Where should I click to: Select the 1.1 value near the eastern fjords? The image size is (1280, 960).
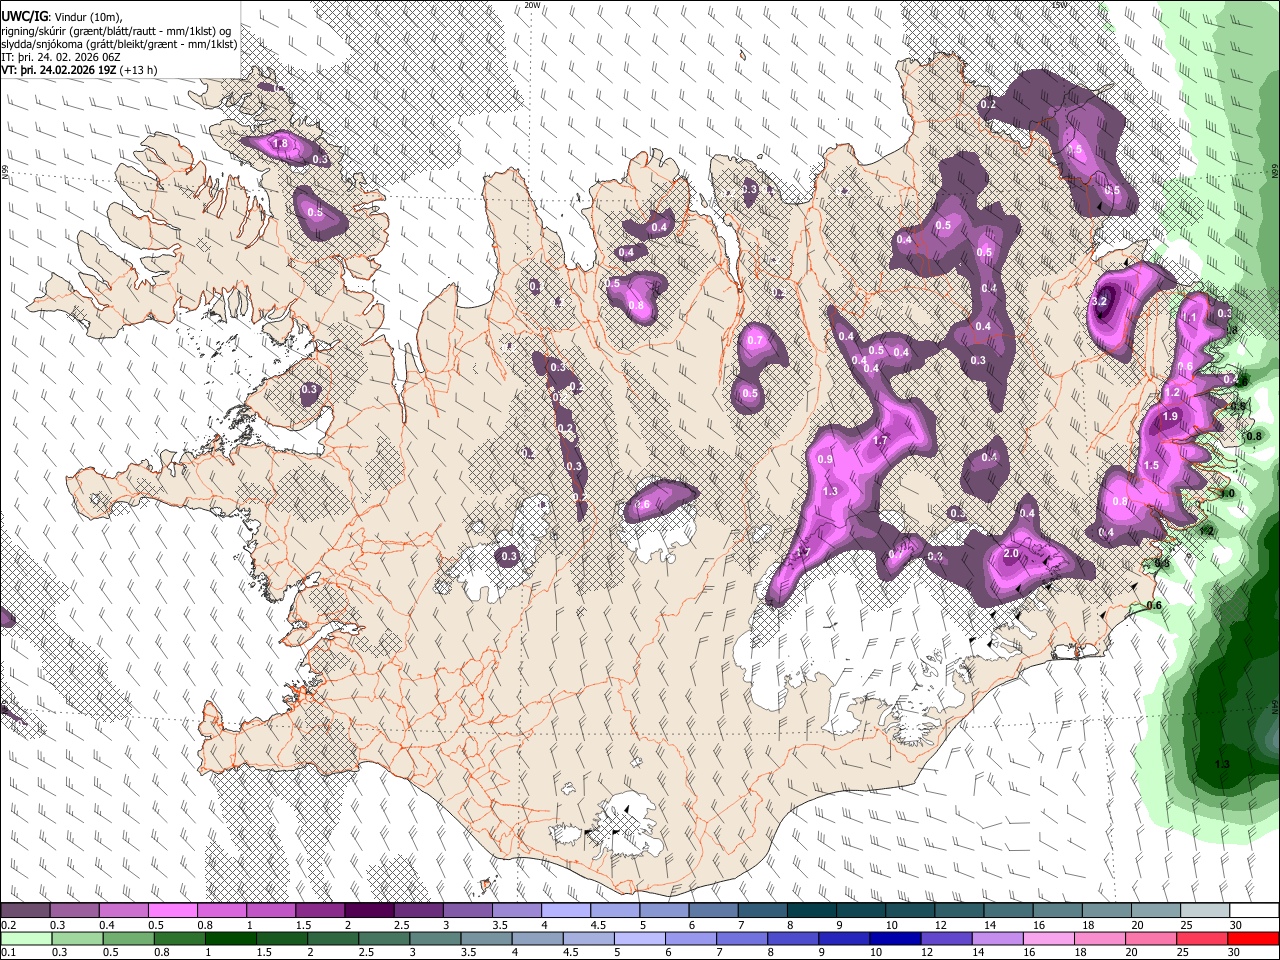(x=1189, y=317)
